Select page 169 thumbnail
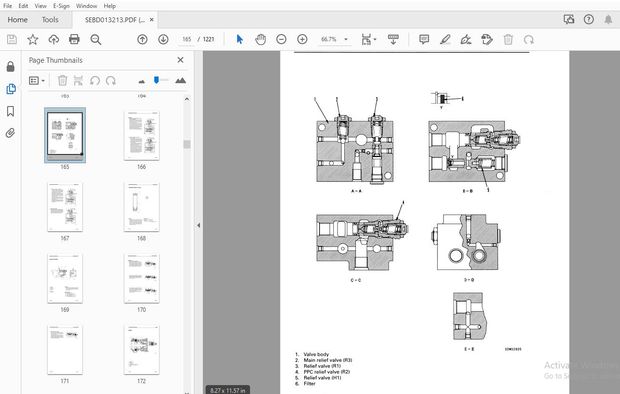This screenshot has height=394, width=620. pos(65,278)
